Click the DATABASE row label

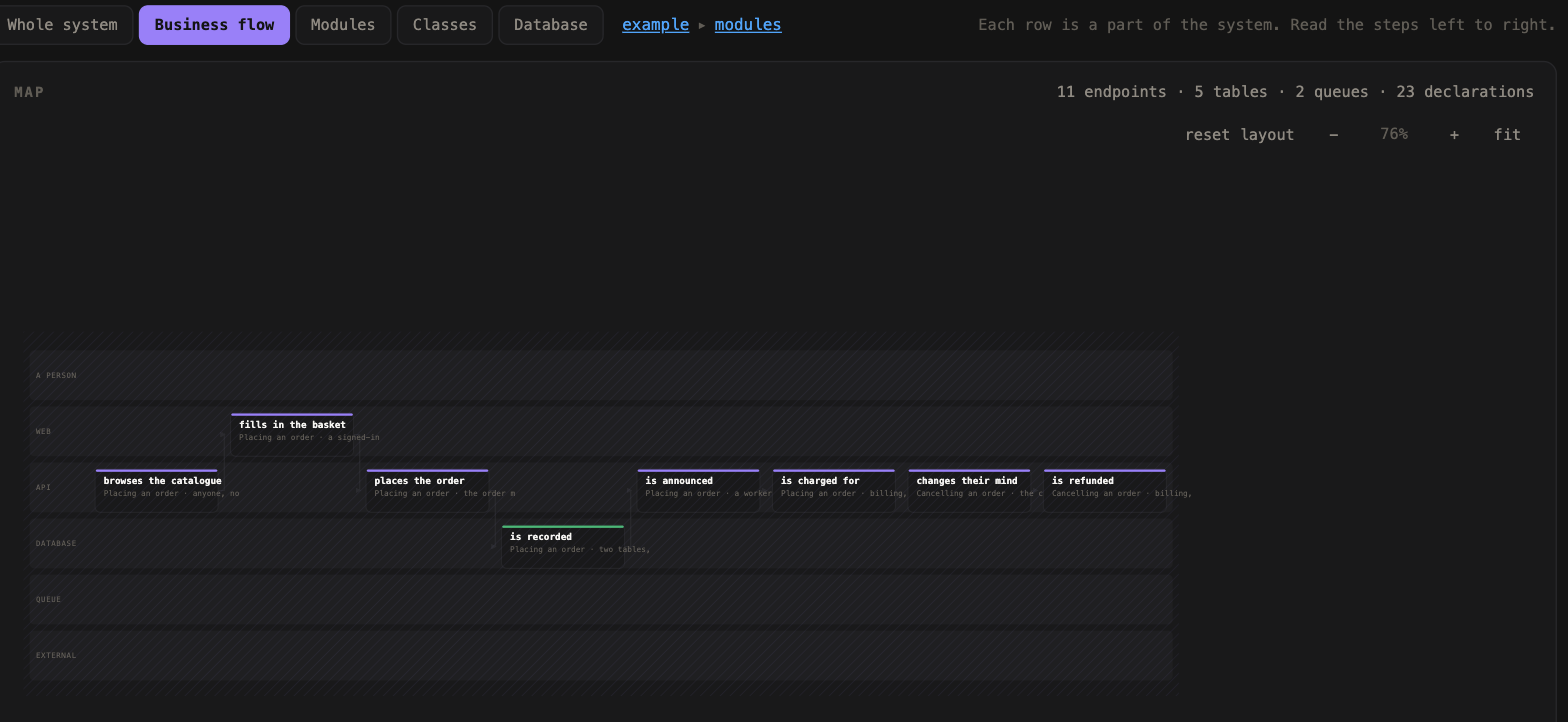click(x=56, y=544)
